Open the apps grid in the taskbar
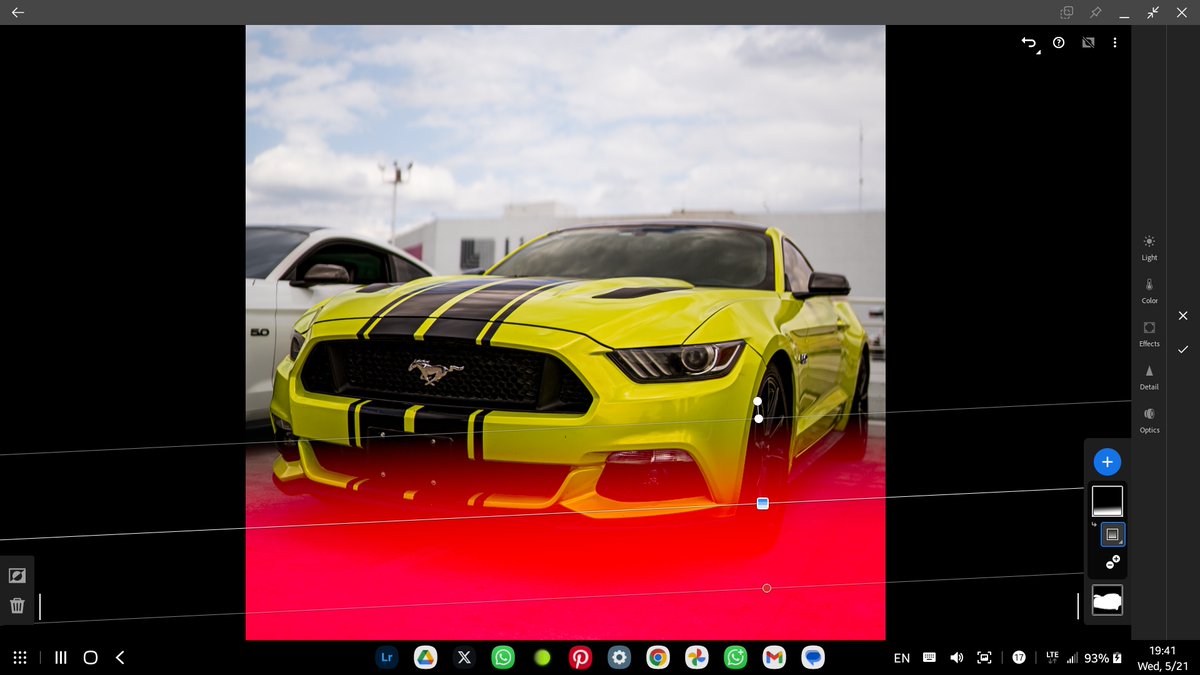The height and width of the screenshot is (675, 1200). pyautogui.click(x=19, y=658)
